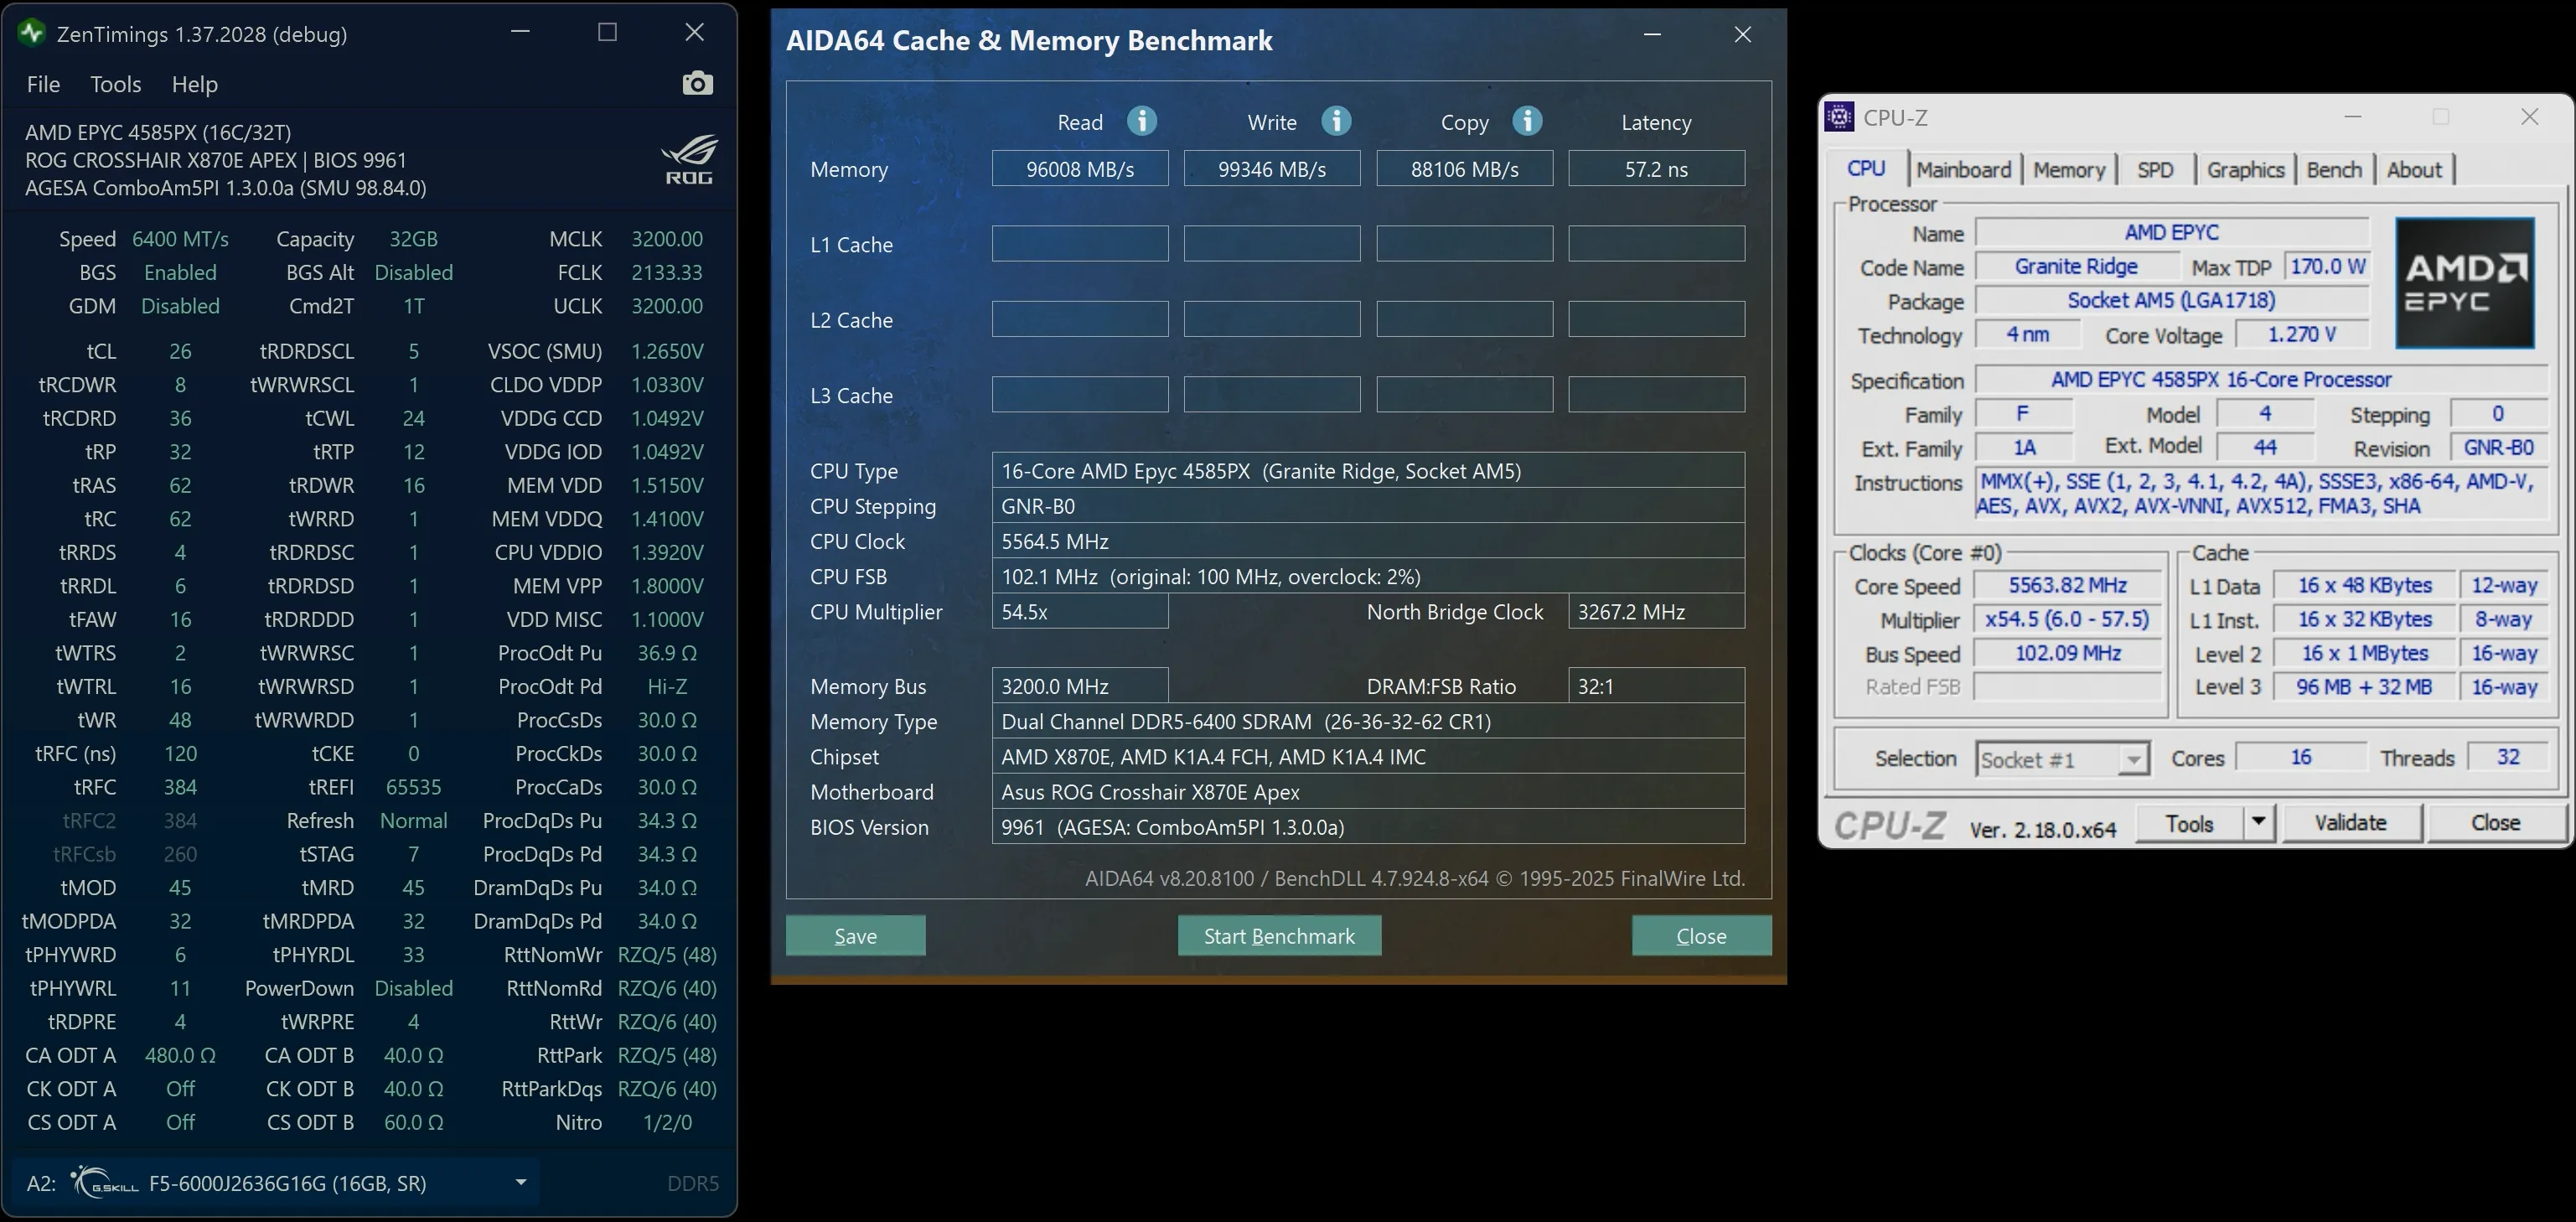Image resolution: width=2576 pixels, height=1222 pixels.
Task: Click the Memory Read 96008 MB/s field
Action: click(x=1080, y=169)
